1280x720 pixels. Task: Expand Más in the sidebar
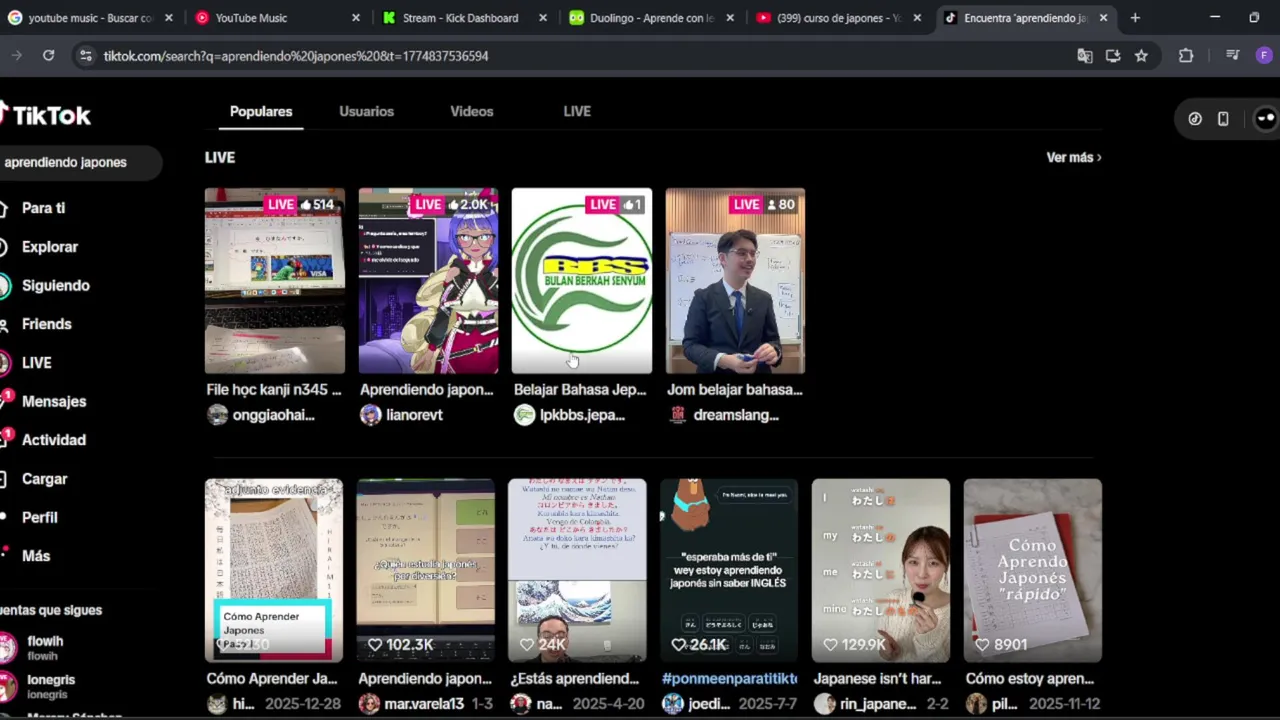point(35,556)
